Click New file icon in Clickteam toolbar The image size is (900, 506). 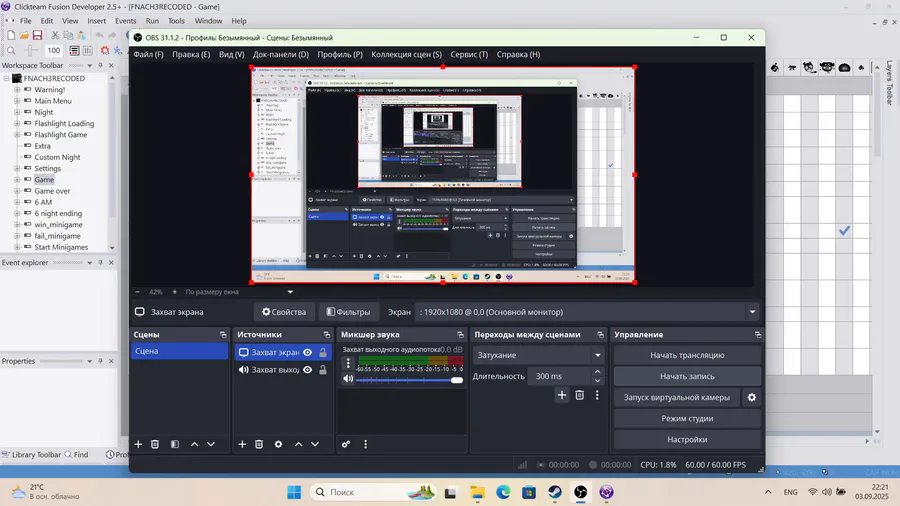(x=11, y=36)
